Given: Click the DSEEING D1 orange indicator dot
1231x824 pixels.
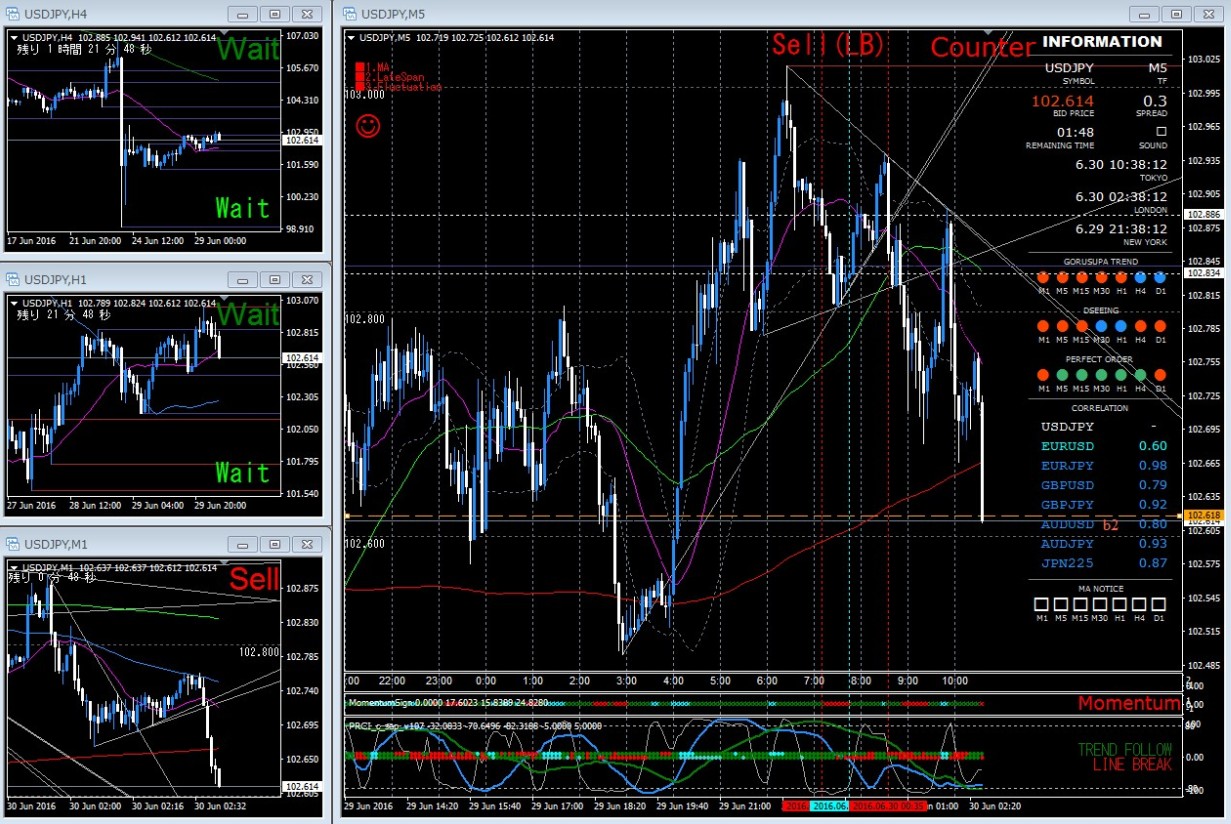Looking at the screenshot, I should click(1160, 326).
